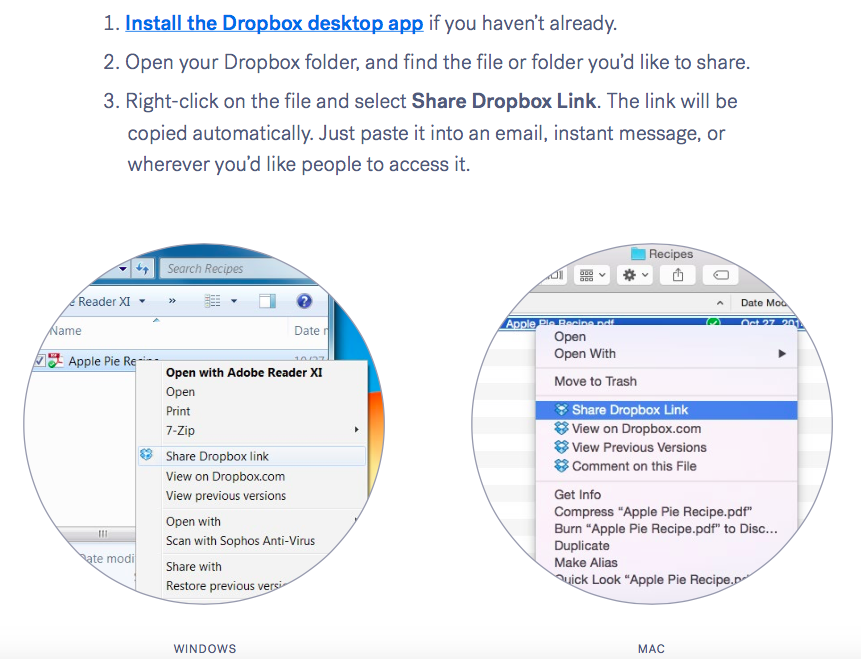Viewport: 861px width, 659px height.
Task: Open the Reader XI dropdown arrow
Action: click(x=142, y=301)
